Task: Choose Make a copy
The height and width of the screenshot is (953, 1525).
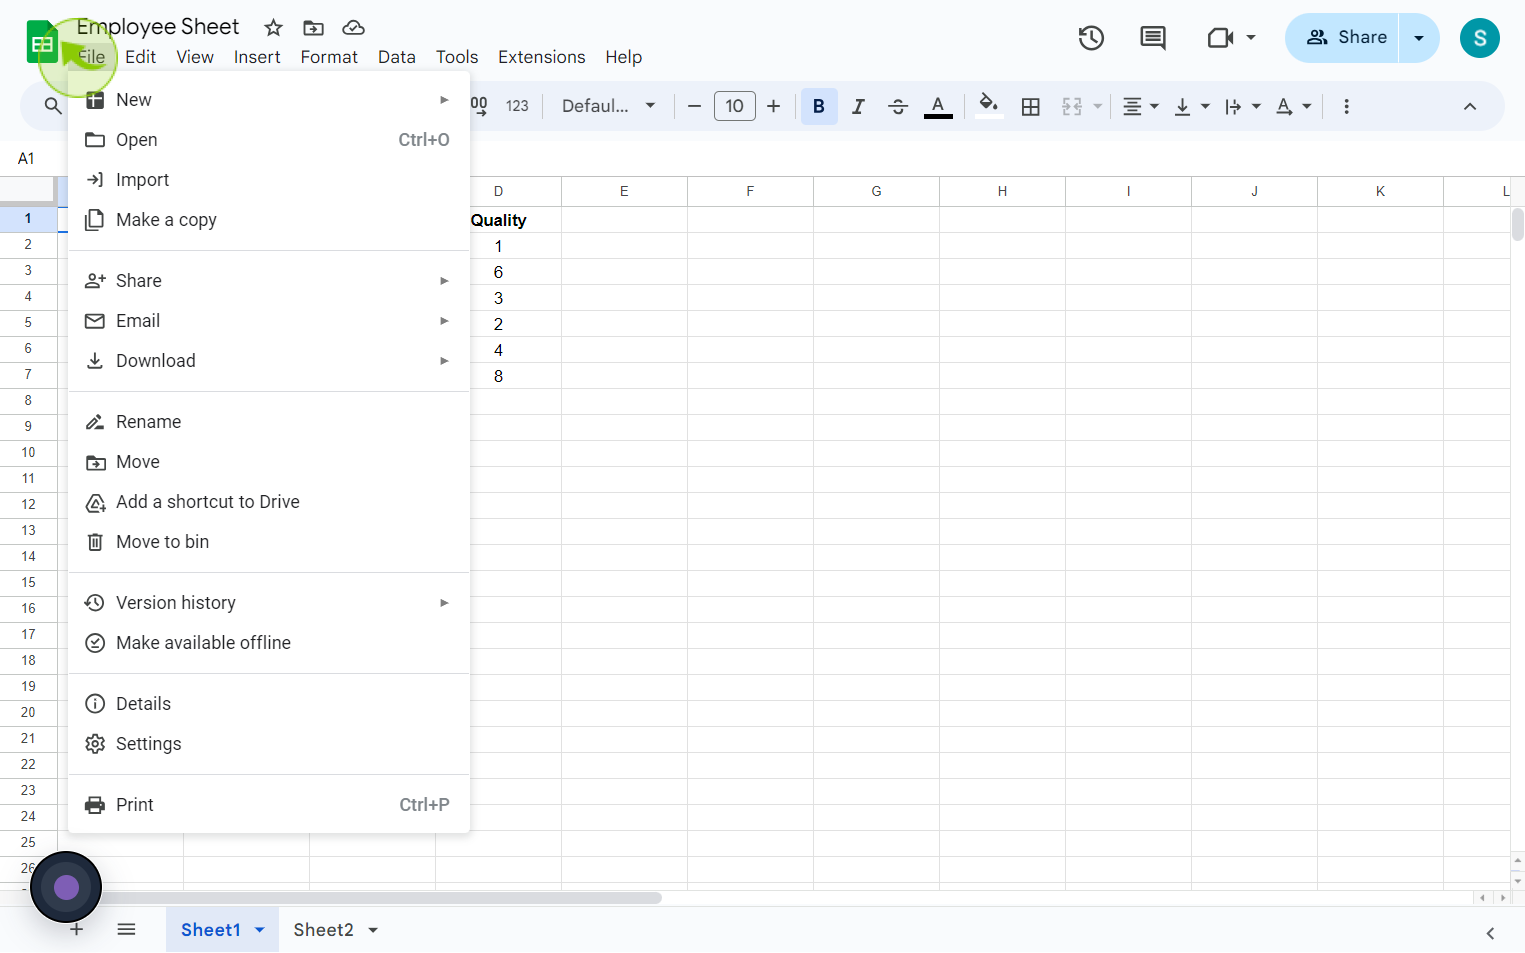Action: 269,220
